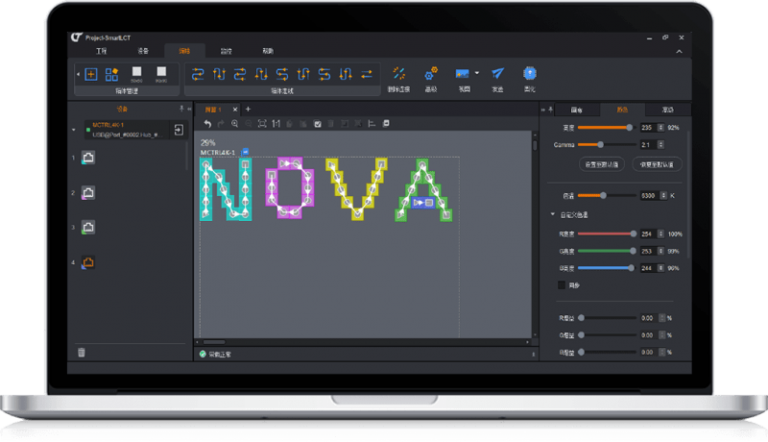The width and height of the screenshot is (768, 442).
Task: Click the paper plane Send icon
Action: pos(497,73)
